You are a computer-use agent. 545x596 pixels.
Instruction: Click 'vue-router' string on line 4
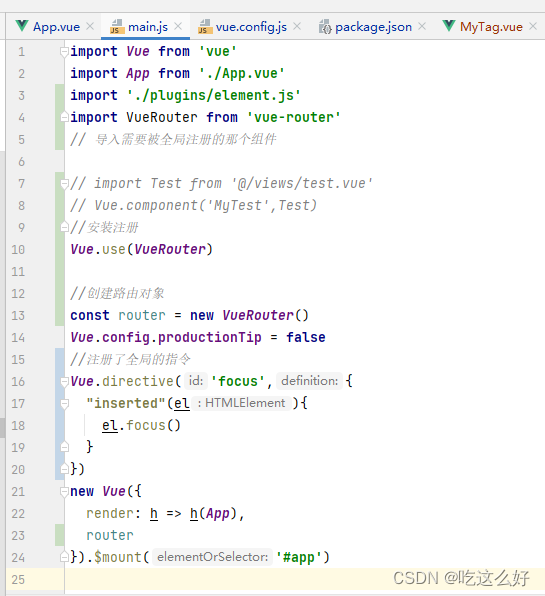click(293, 117)
